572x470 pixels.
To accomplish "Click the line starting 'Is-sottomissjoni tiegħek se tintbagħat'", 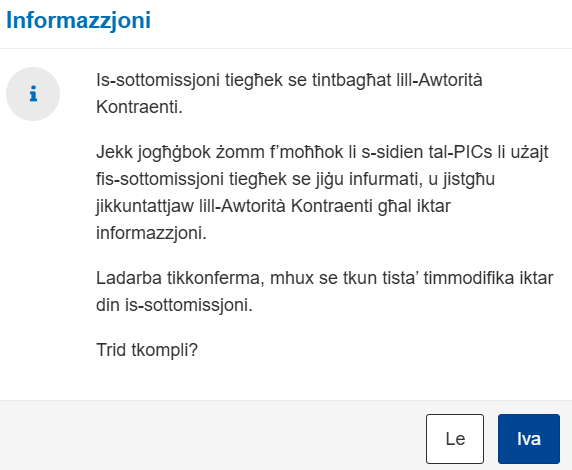I will 289,80.
